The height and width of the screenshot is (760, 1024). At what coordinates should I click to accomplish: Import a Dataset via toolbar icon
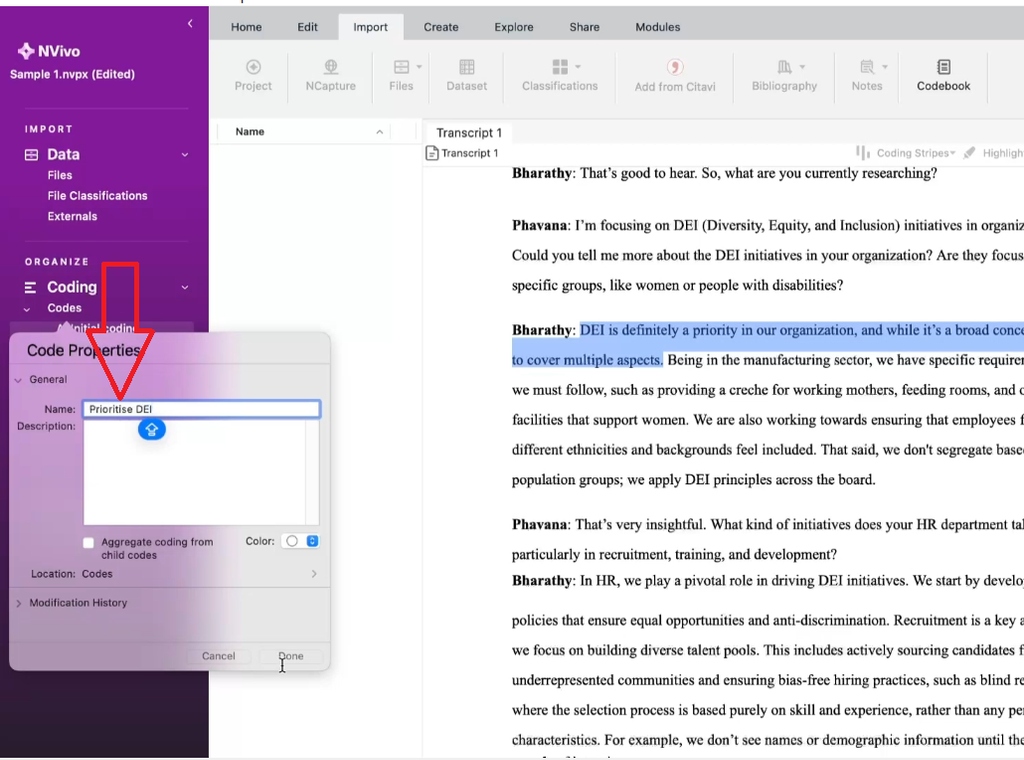(466, 67)
